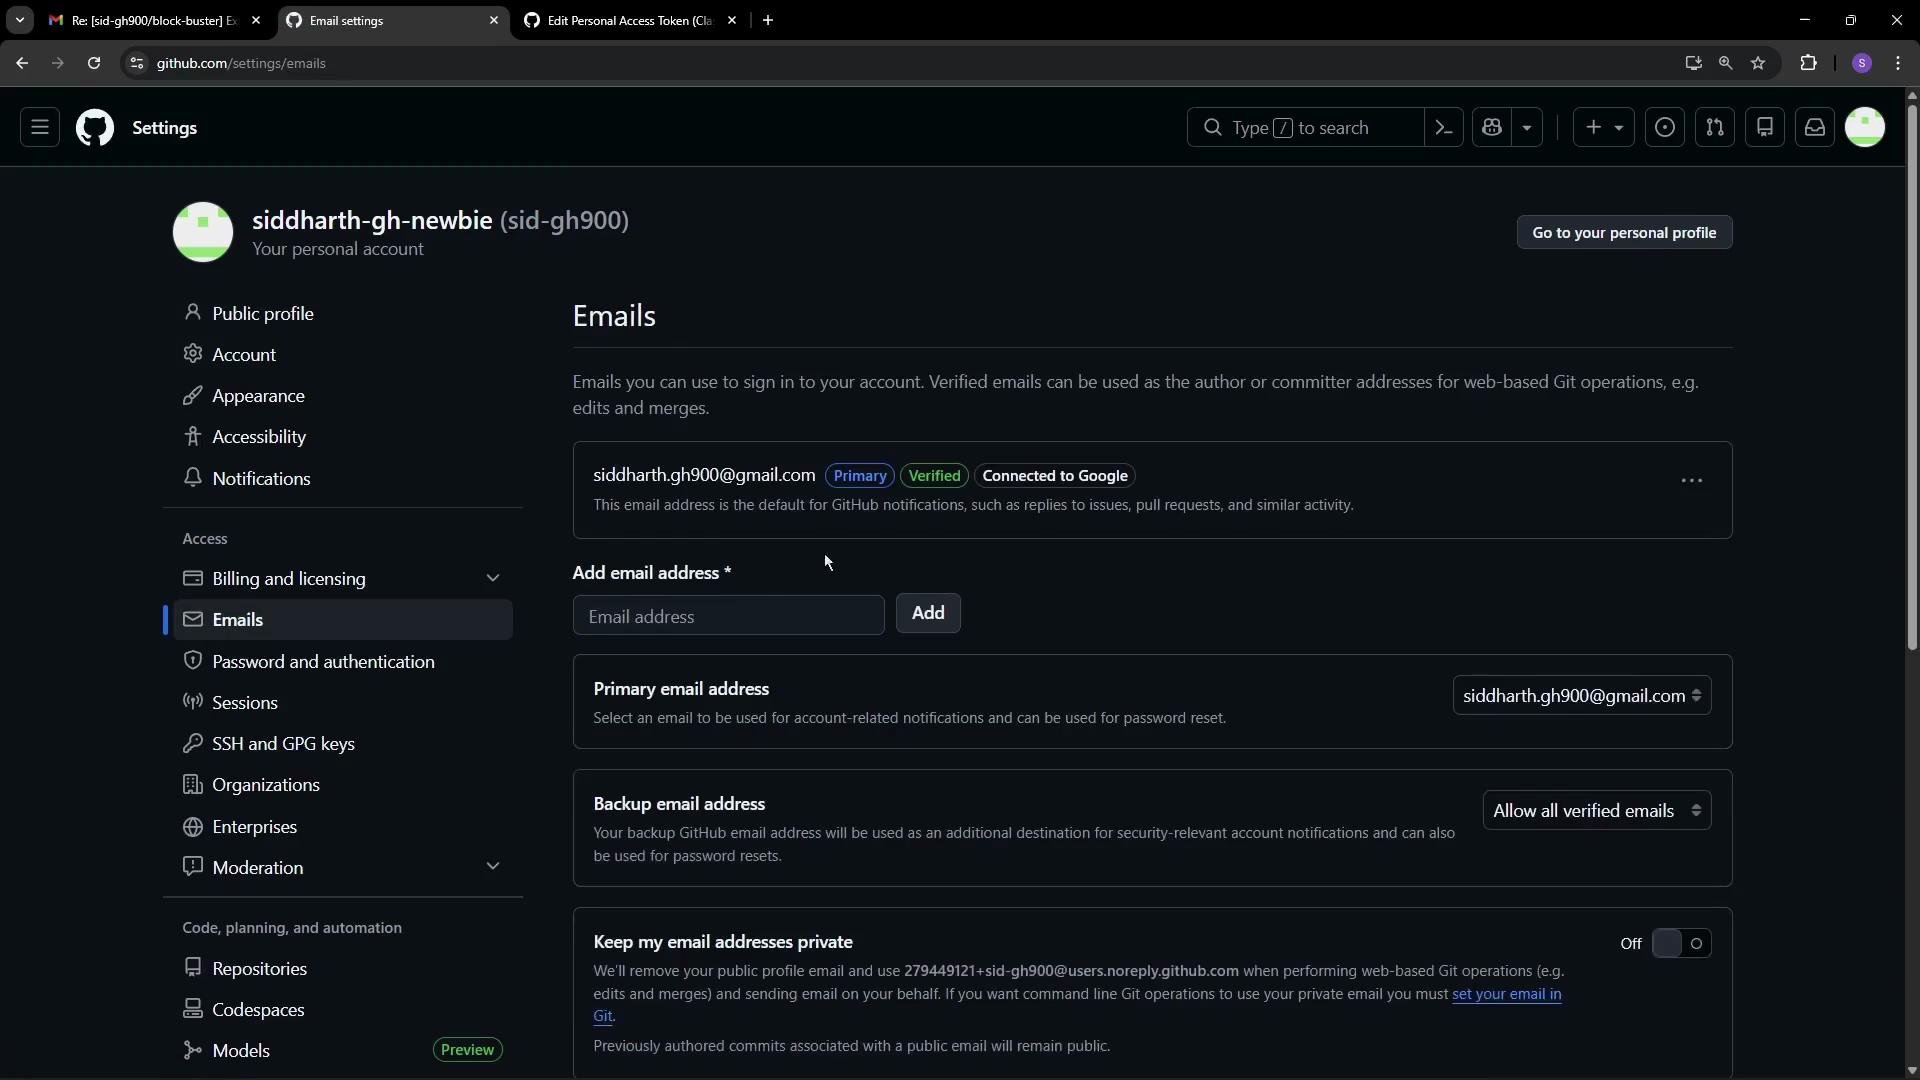This screenshot has width=1920, height=1080.
Task: Open SSH and GPG keys settings
Action: click(x=343, y=744)
